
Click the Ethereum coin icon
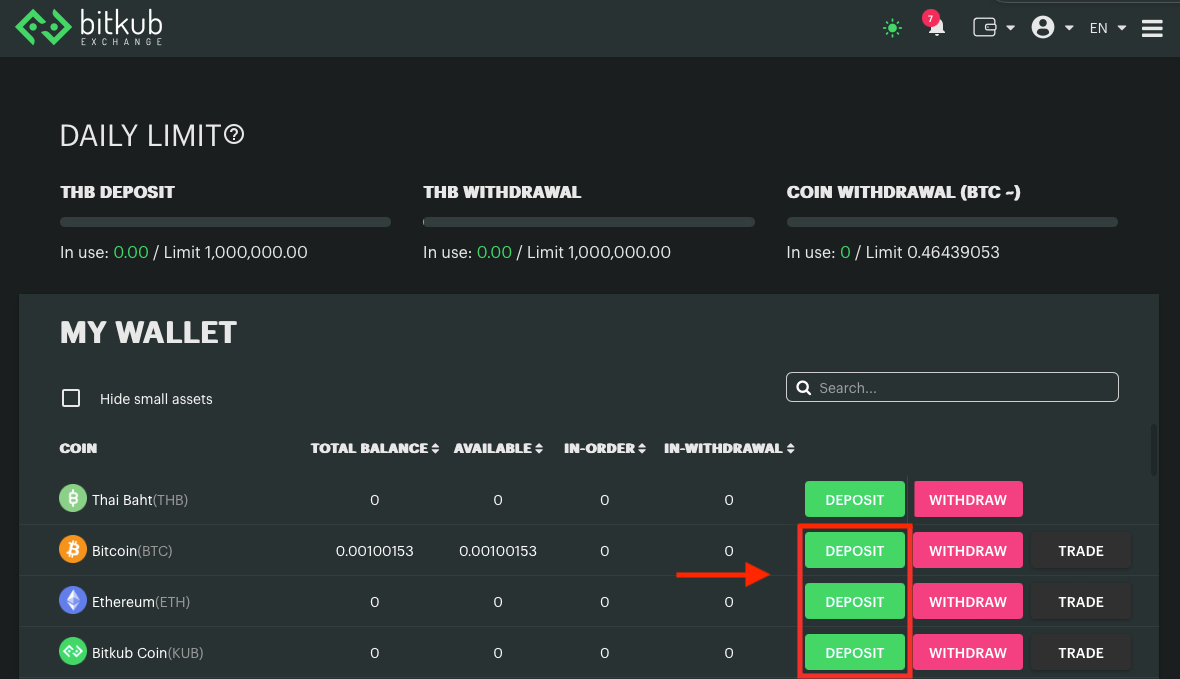(x=73, y=601)
